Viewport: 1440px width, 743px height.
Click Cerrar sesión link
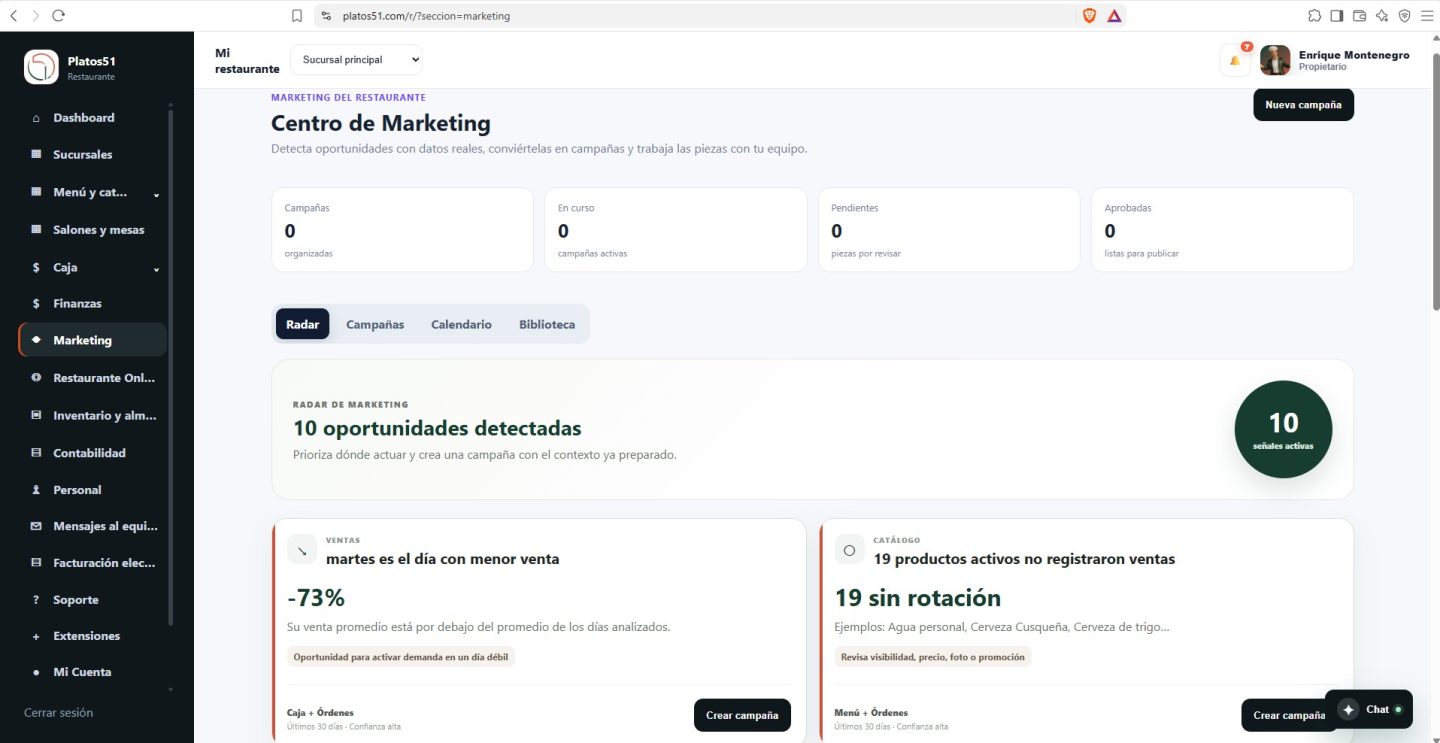click(59, 713)
